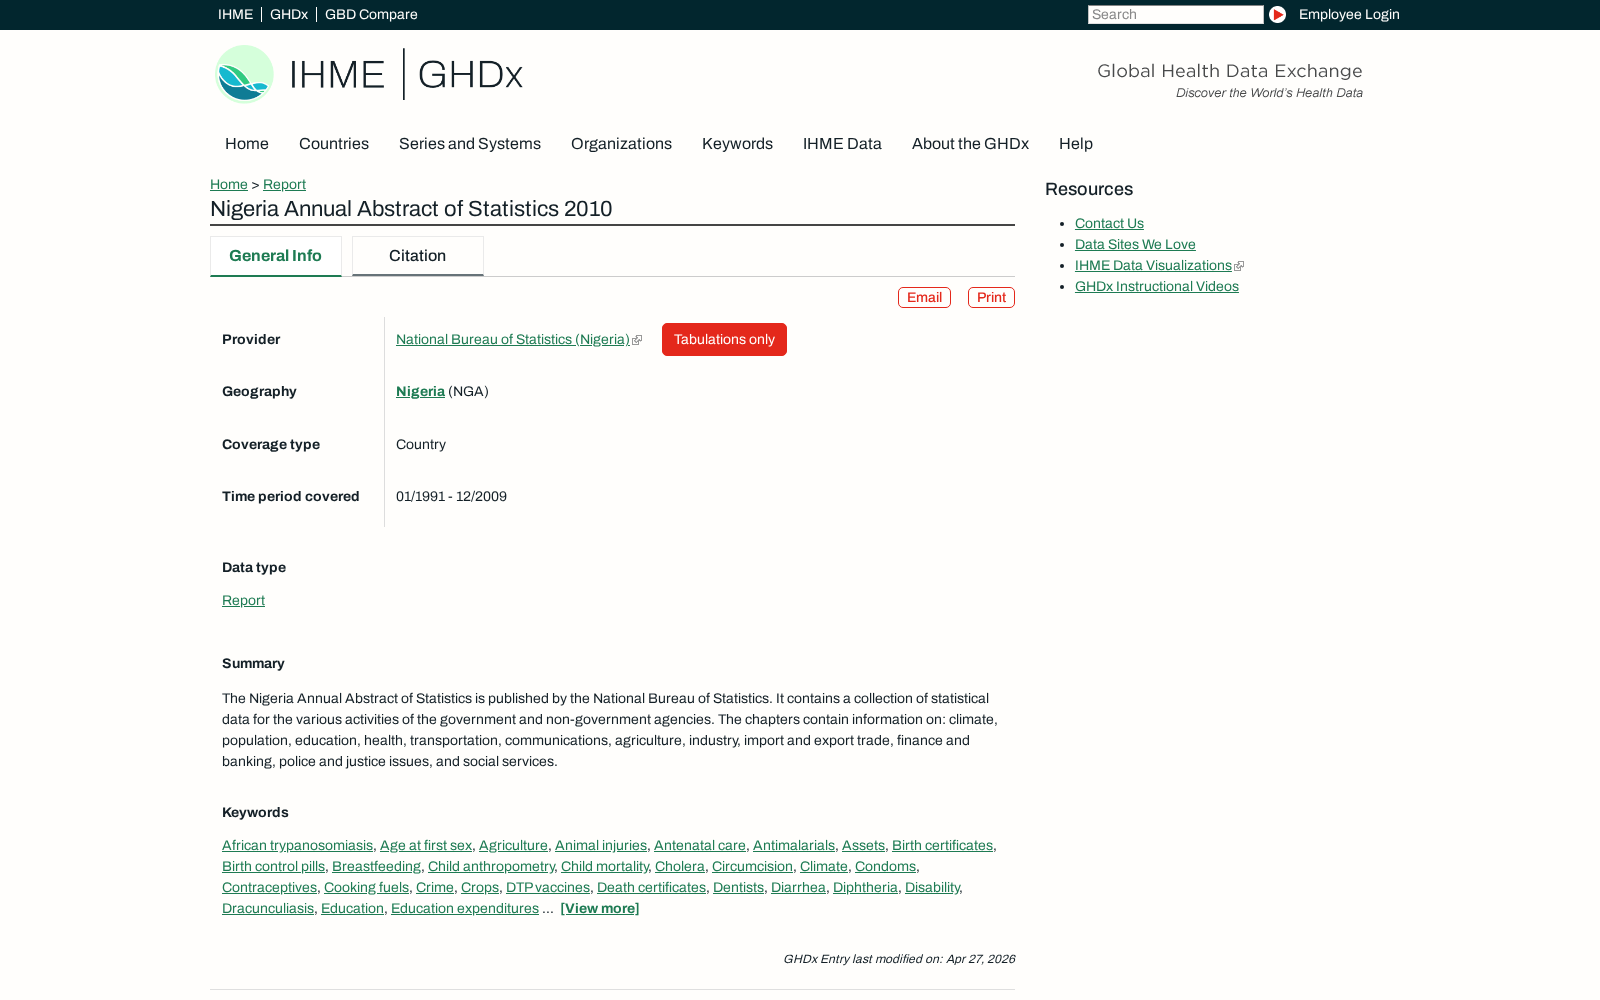The width and height of the screenshot is (1600, 1000).
Task: Click the Email button
Action: pos(924,297)
